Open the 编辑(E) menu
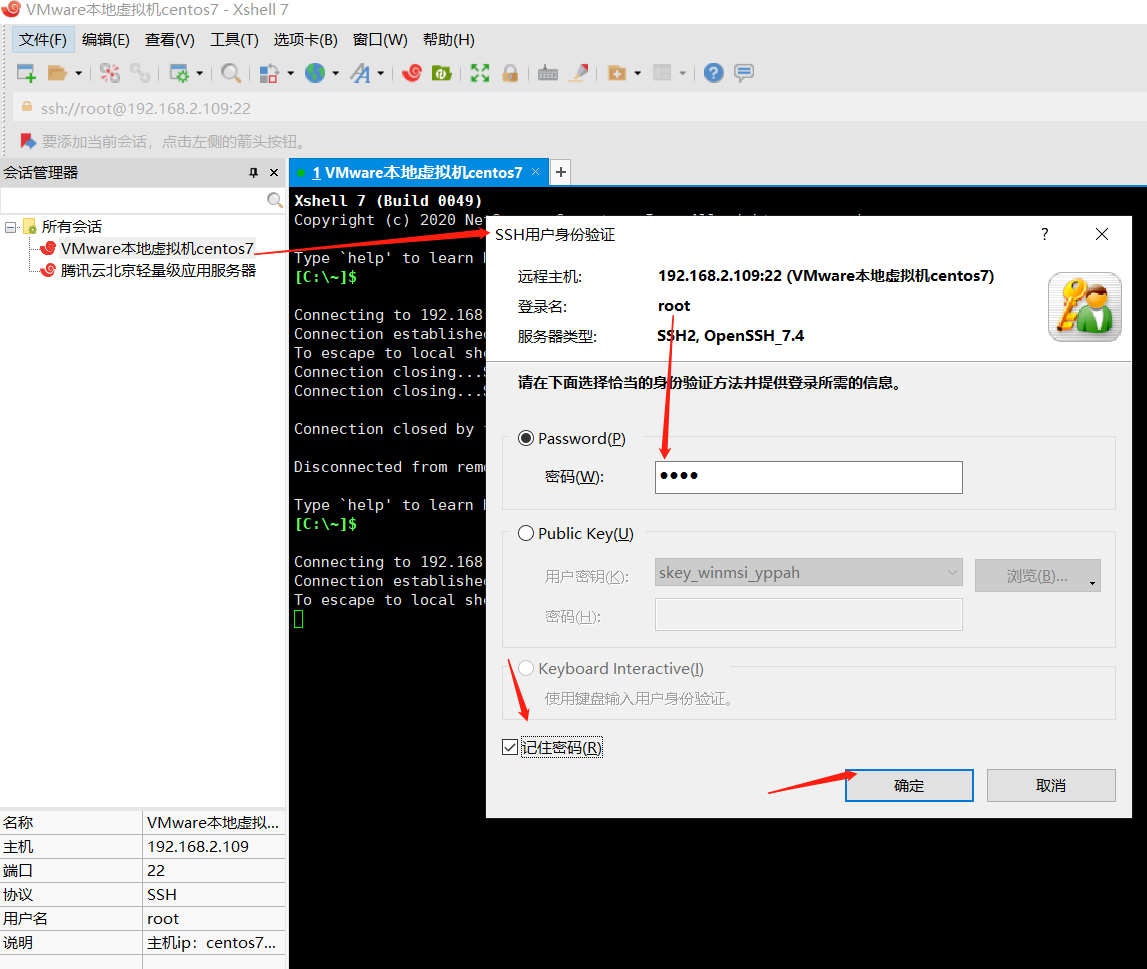The width and height of the screenshot is (1147, 969). click(106, 39)
